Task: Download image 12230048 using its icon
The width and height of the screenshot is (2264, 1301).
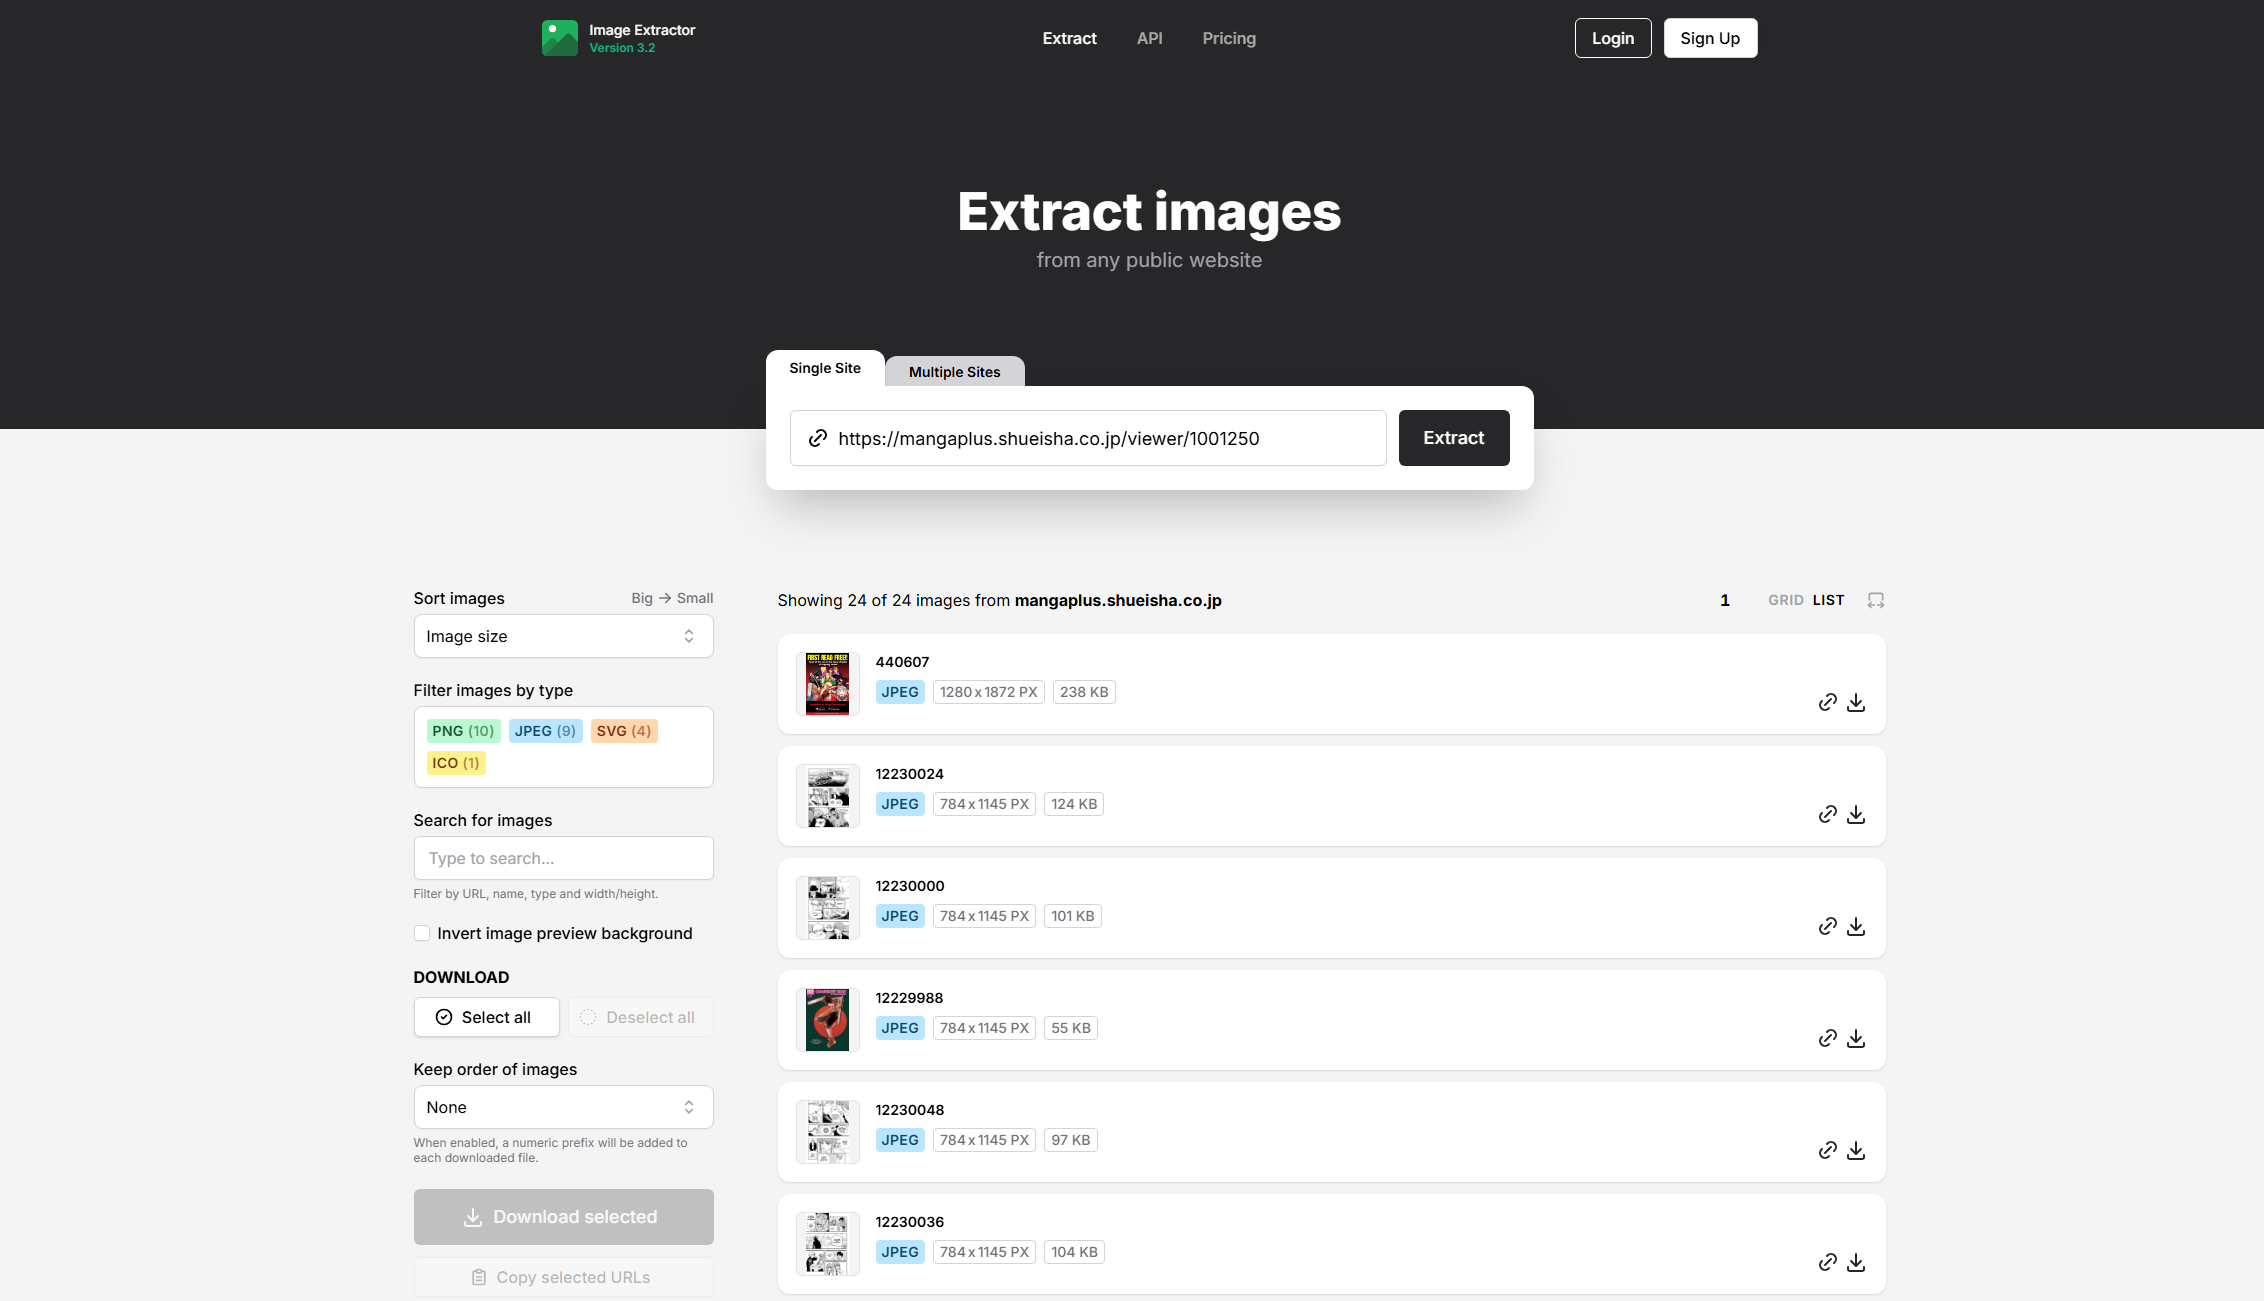Action: (x=1856, y=1150)
